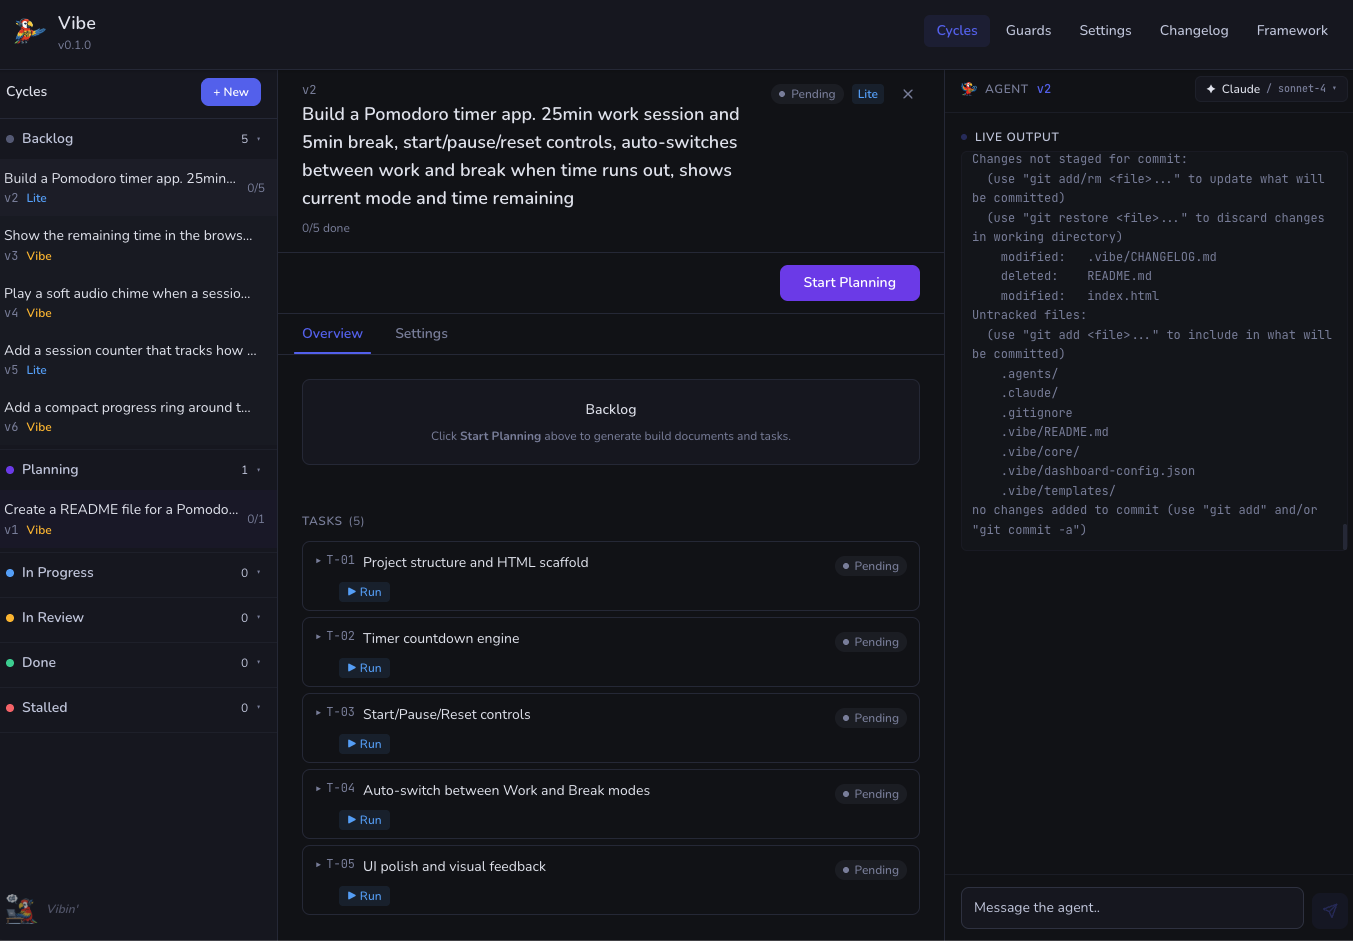The image size is (1353, 941).
Task: Run task T-01 Project structure
Action: 364,592
